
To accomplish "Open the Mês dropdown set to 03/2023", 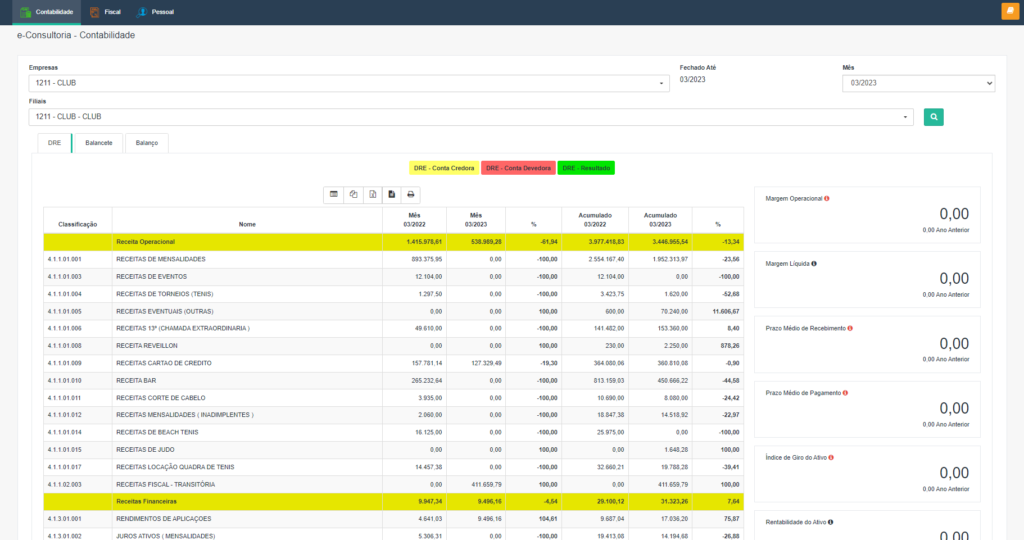I will point(918,83).
